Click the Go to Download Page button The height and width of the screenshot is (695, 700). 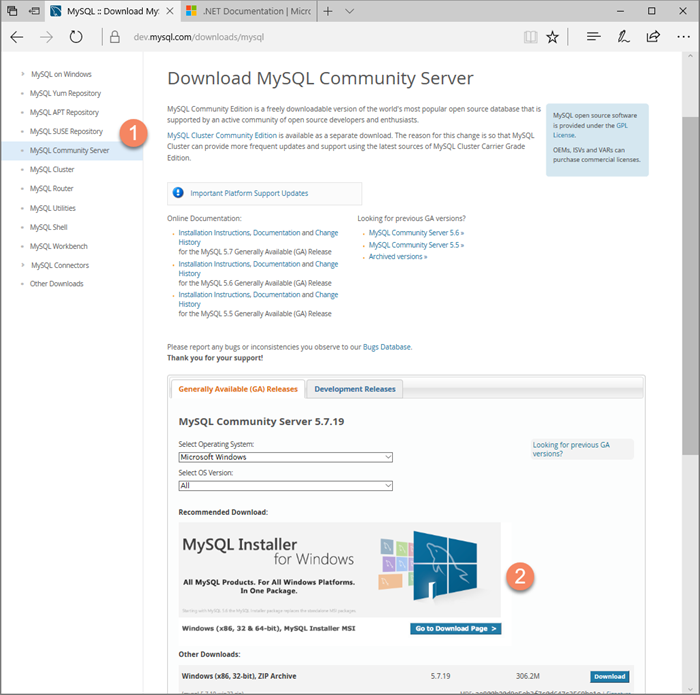coord(455,628)
